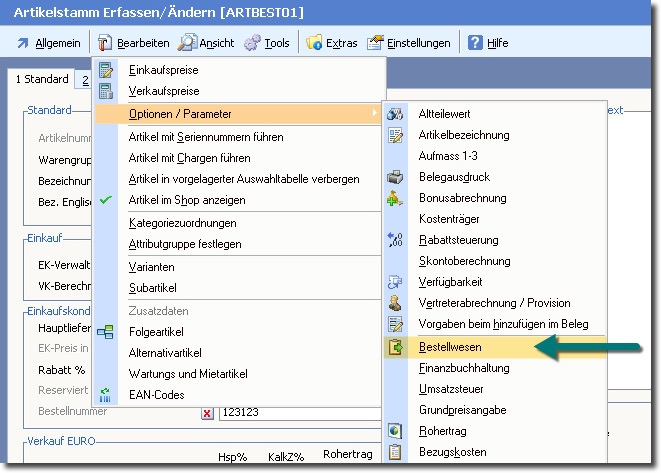Click the Einkaufspreise icon in menu
661x473 pixels.
(x=107, y=70)
